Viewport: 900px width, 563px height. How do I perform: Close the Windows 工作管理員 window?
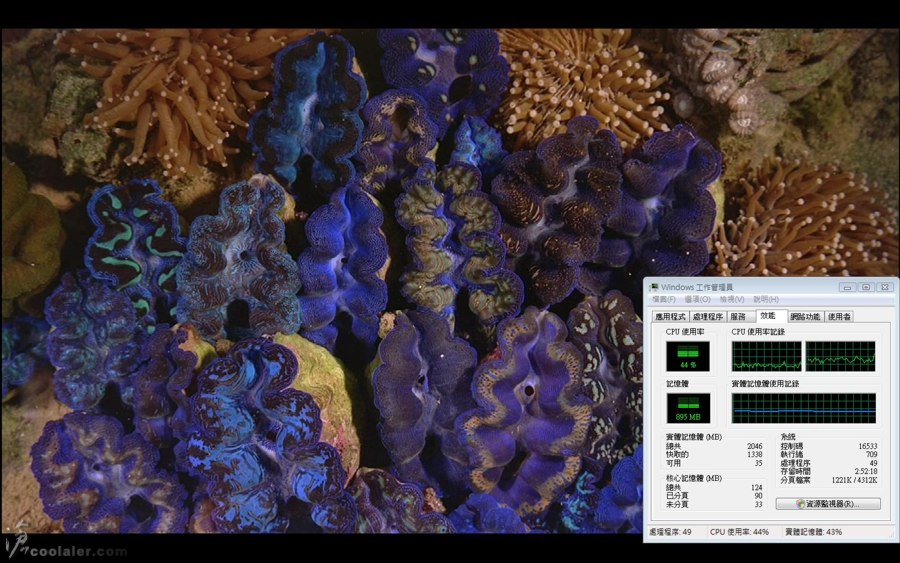point(885,287)
